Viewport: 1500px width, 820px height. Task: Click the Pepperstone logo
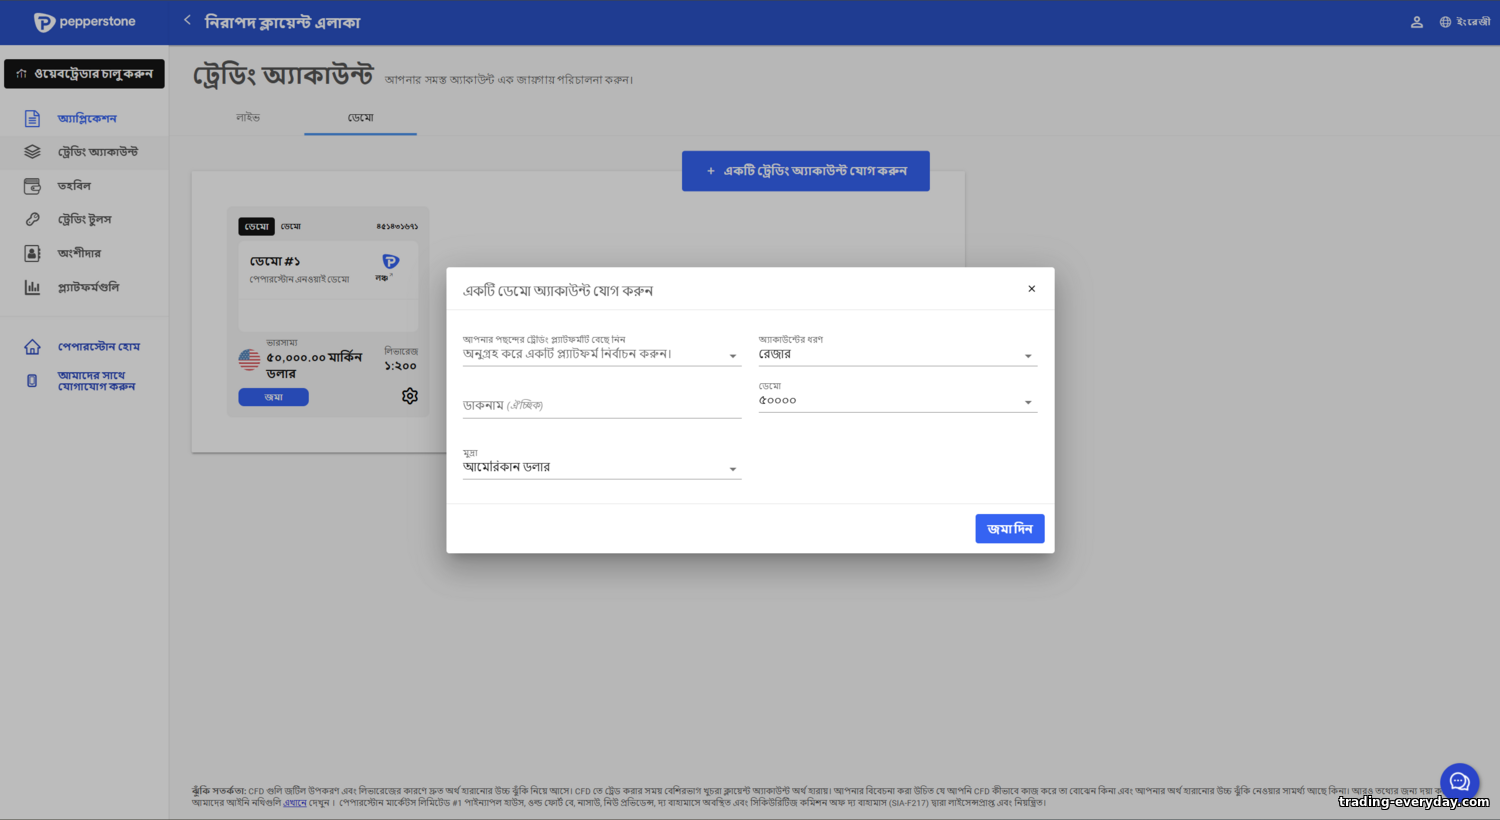pos(84,22)
